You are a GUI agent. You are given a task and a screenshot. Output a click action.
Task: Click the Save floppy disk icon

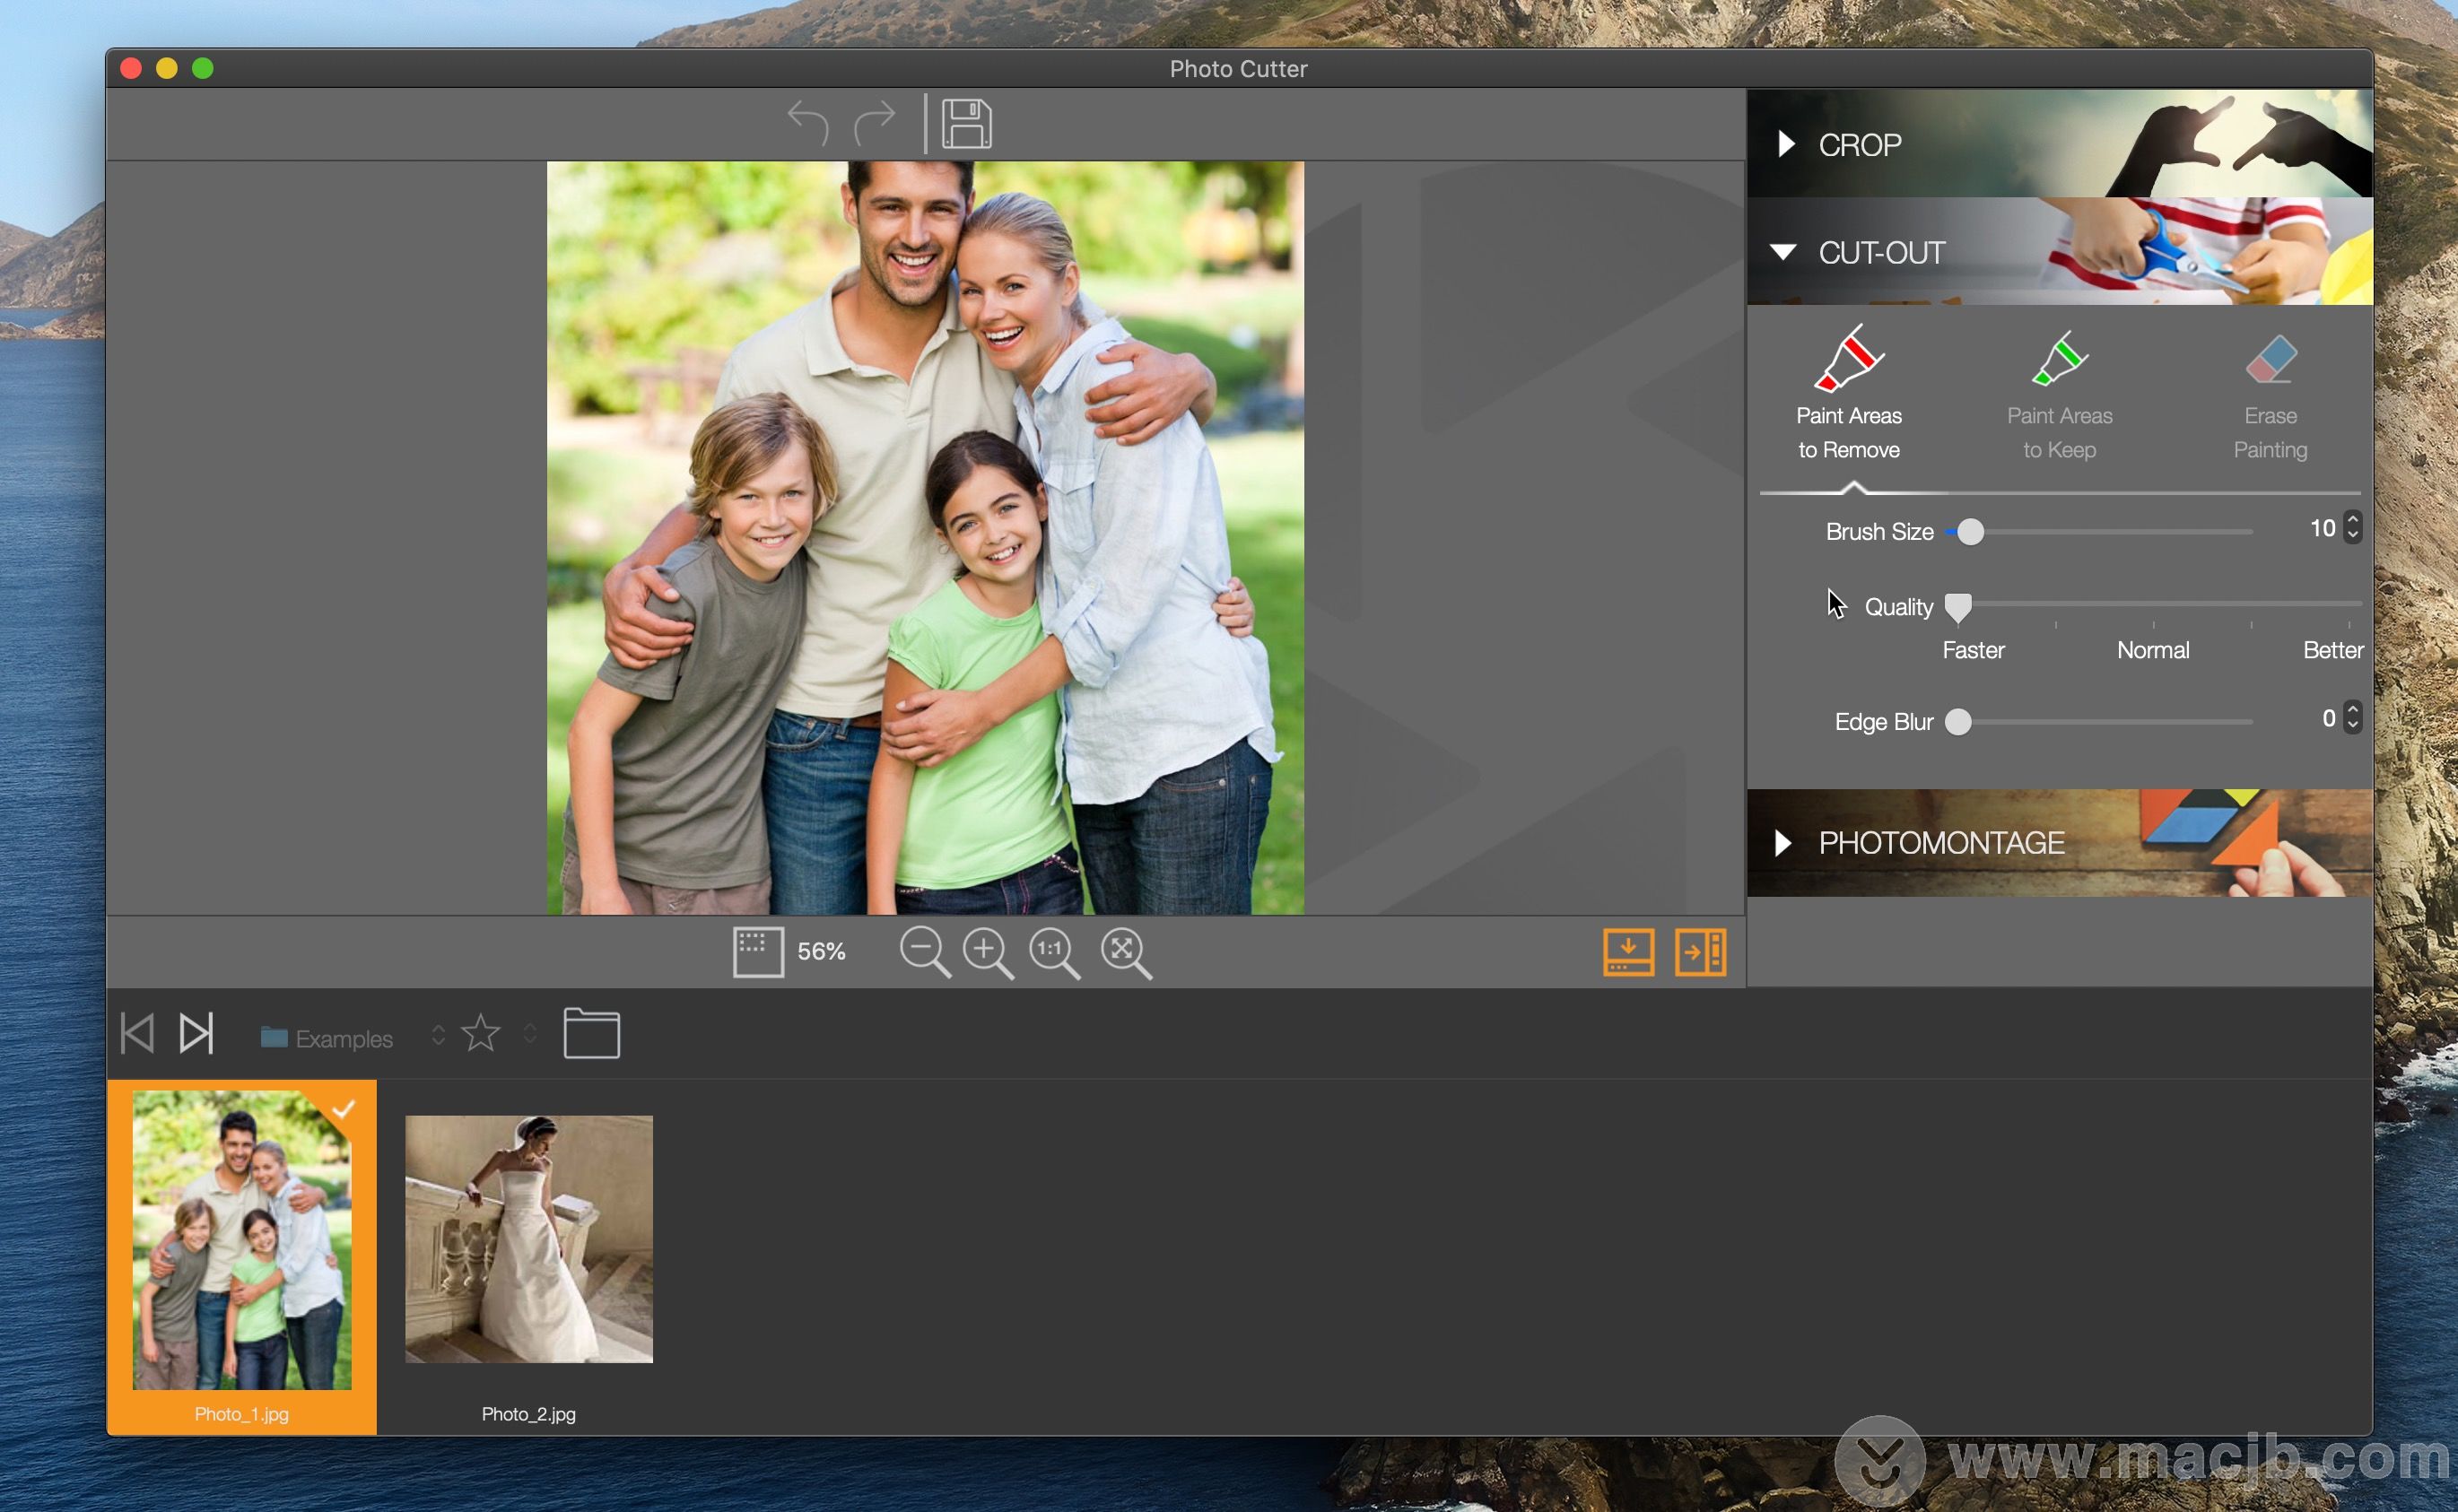coord(966,123)
